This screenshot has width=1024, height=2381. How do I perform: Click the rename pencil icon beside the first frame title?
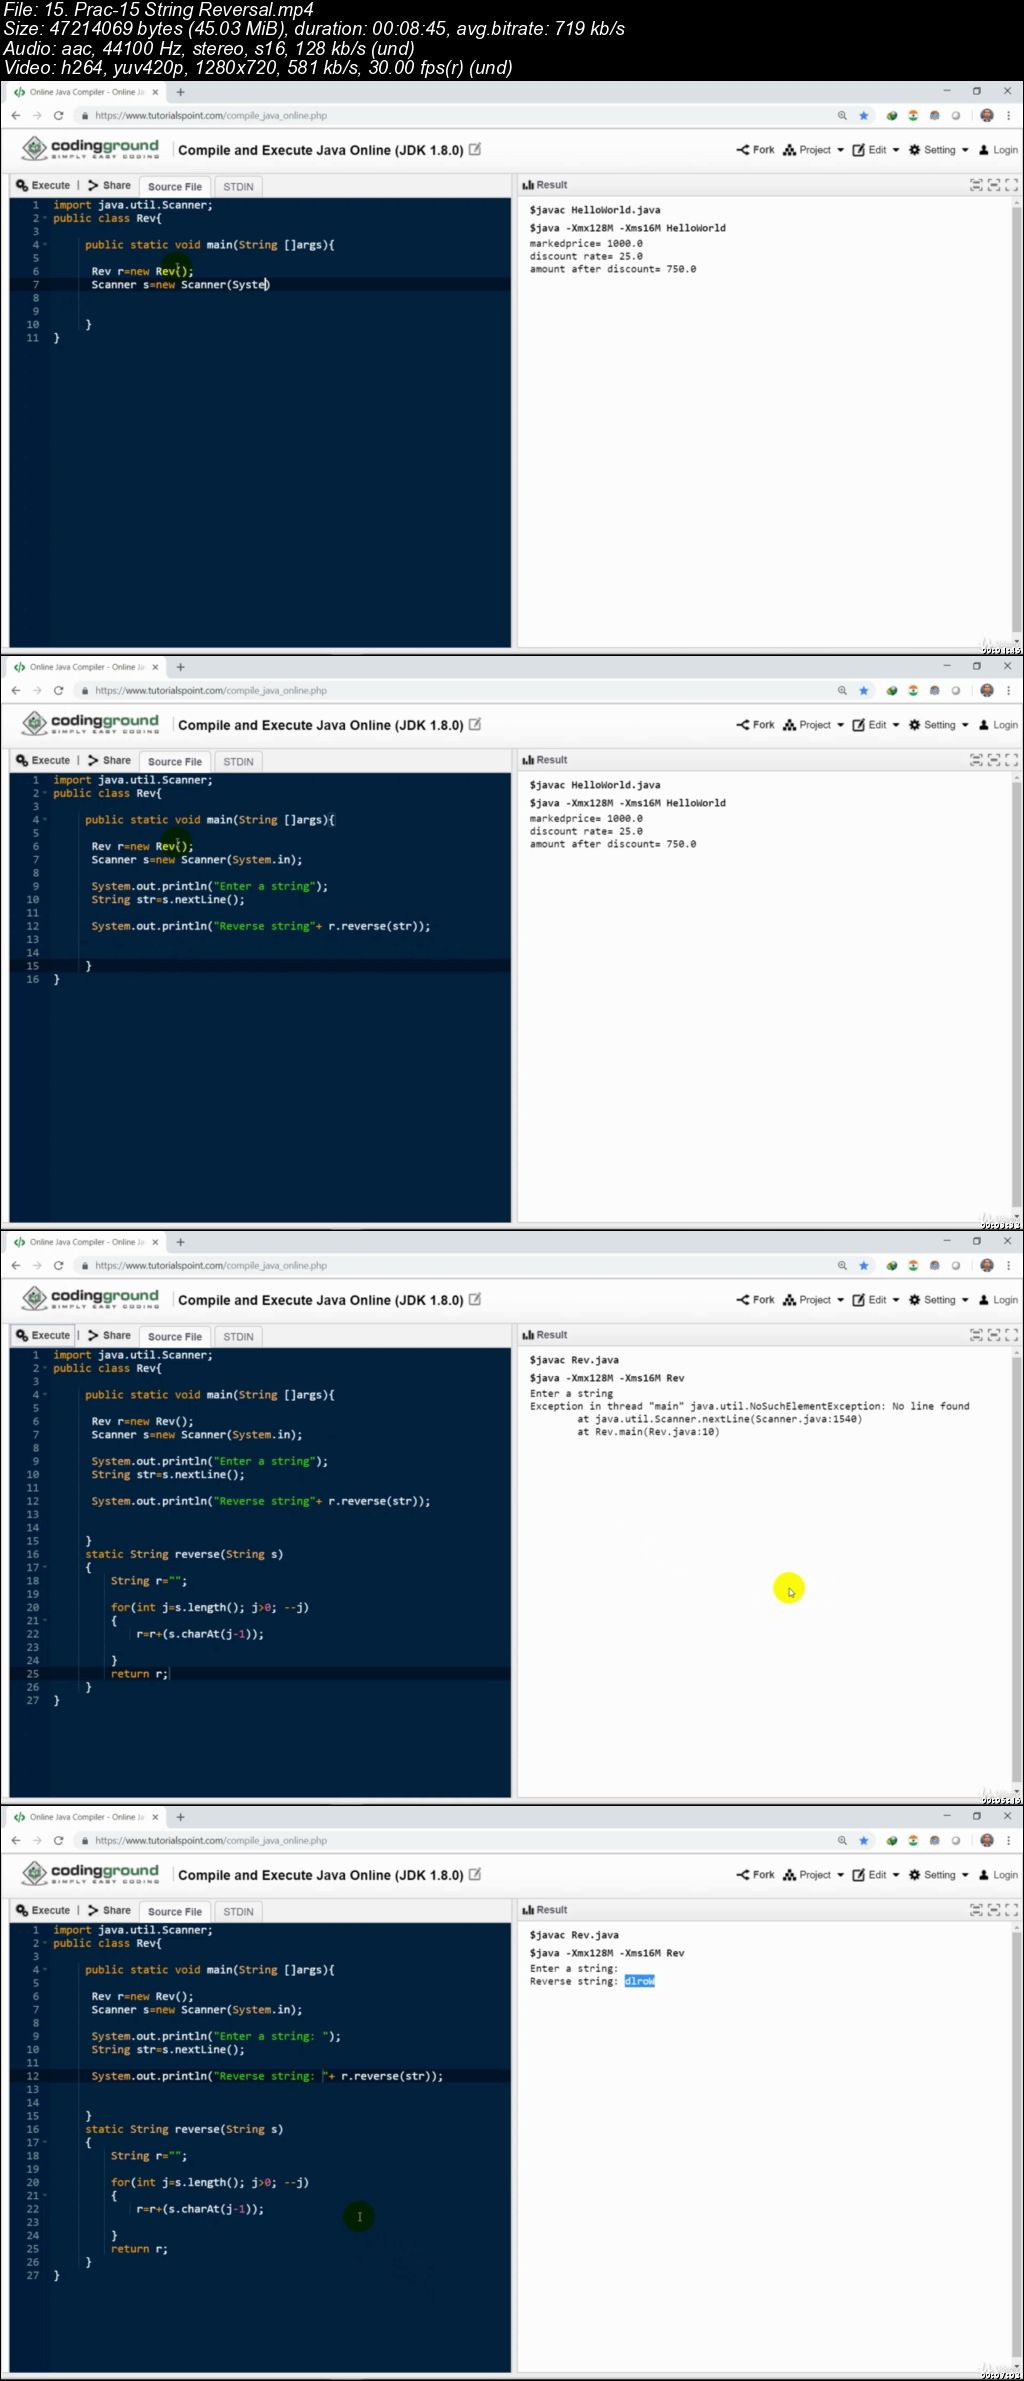click(x=475, y=150)
